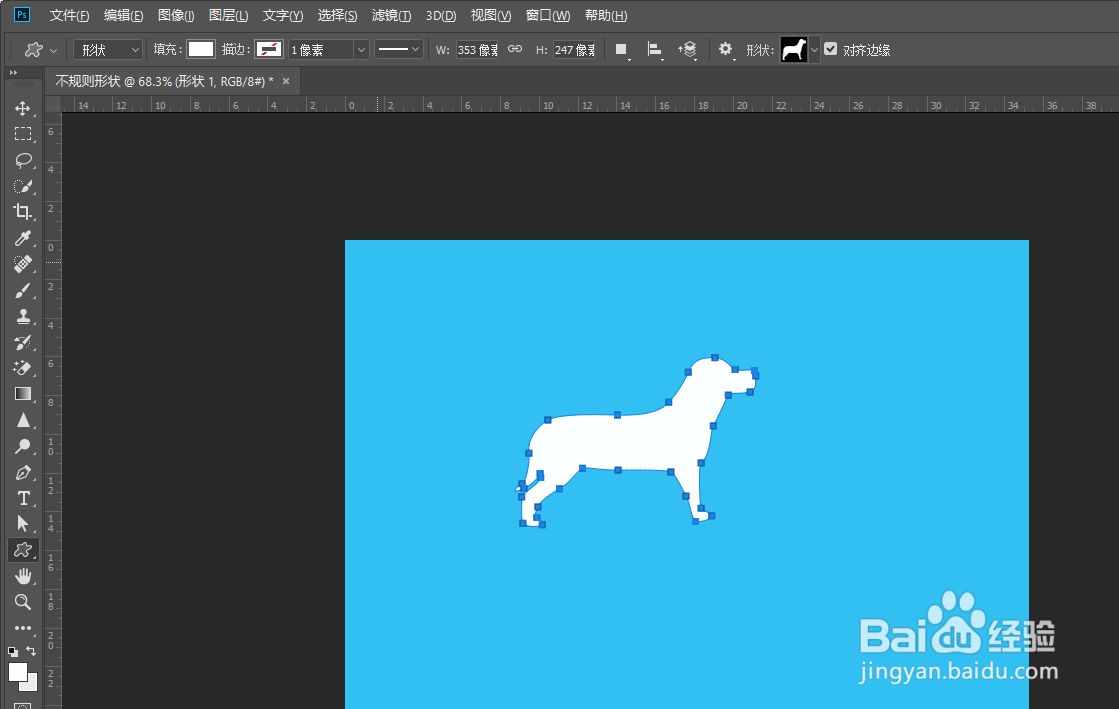Open the tool preset picker
Screen dimensions: 1119x709
[x=41, y=49]
